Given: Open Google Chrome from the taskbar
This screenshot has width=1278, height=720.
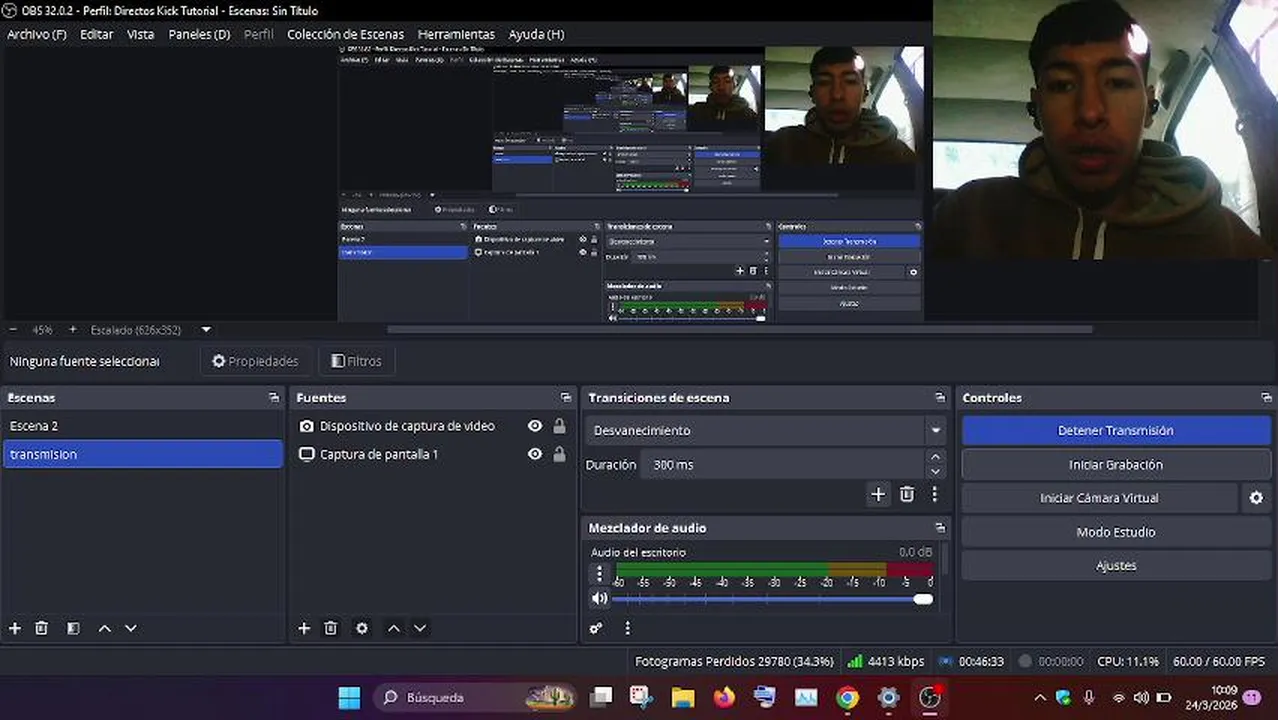Looking at the screenshot, I should pyautogui.click(x=847, y=697).
